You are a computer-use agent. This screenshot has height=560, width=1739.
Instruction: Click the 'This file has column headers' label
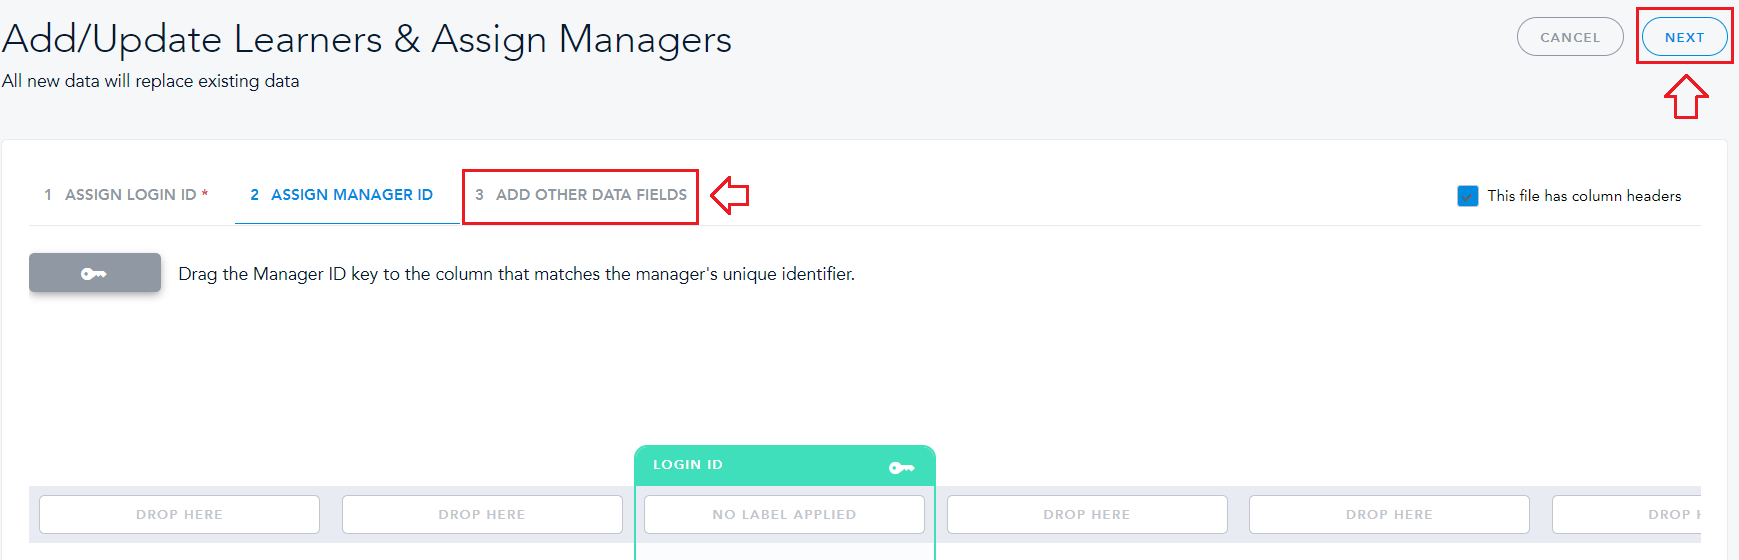(1584, 196)
